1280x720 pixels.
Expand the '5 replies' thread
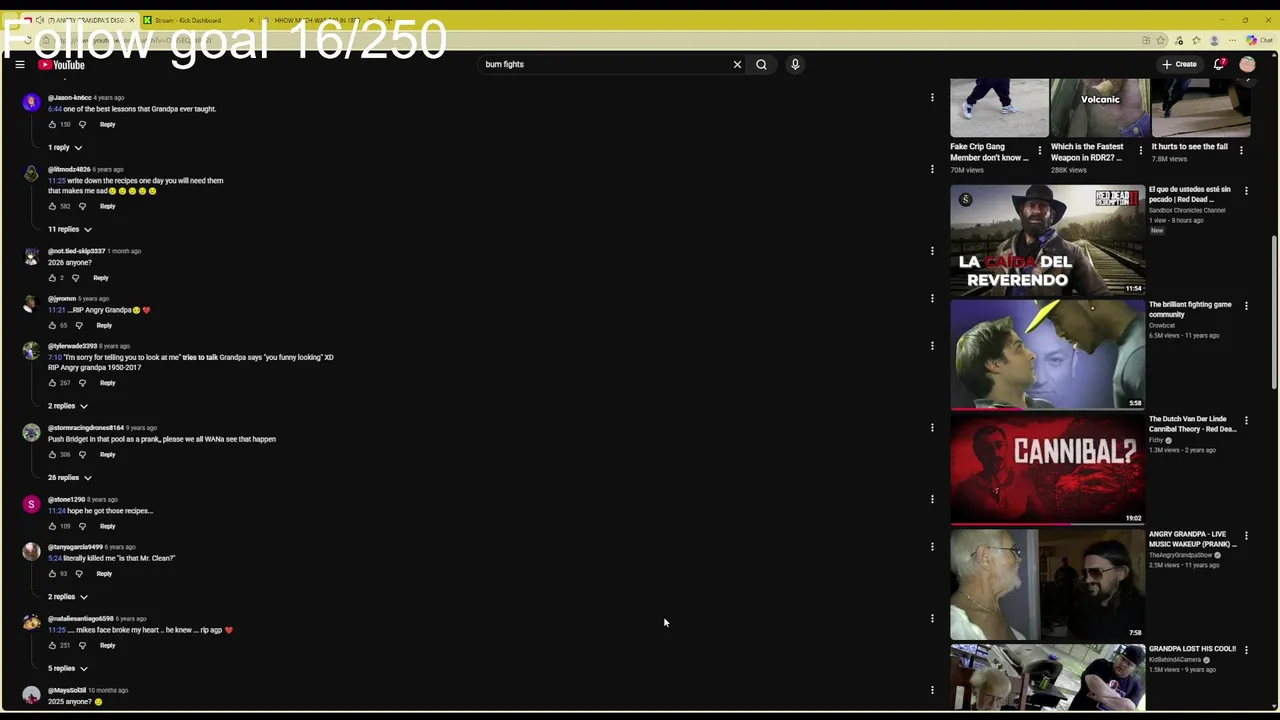point(67,668)
